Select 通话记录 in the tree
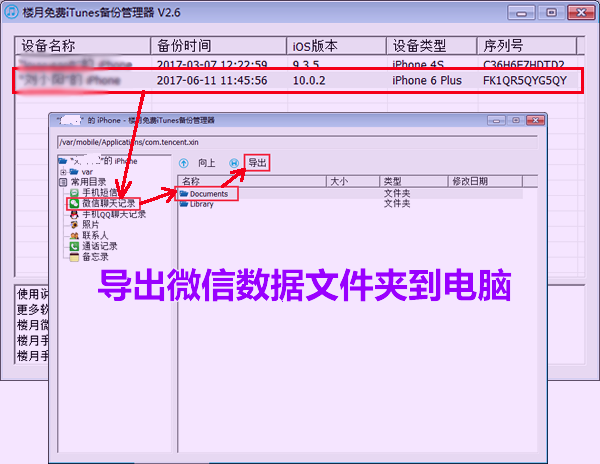600x464 pixels. [99, 246]
